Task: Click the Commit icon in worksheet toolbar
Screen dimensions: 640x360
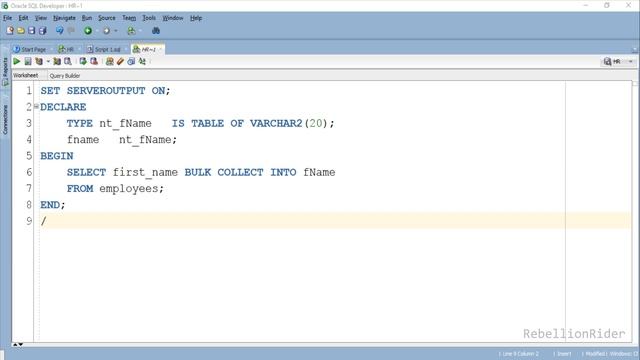Action: 83,62
